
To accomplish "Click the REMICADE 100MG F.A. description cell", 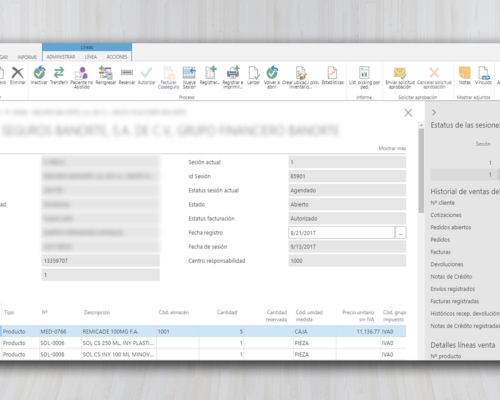I will pos(119,332).
